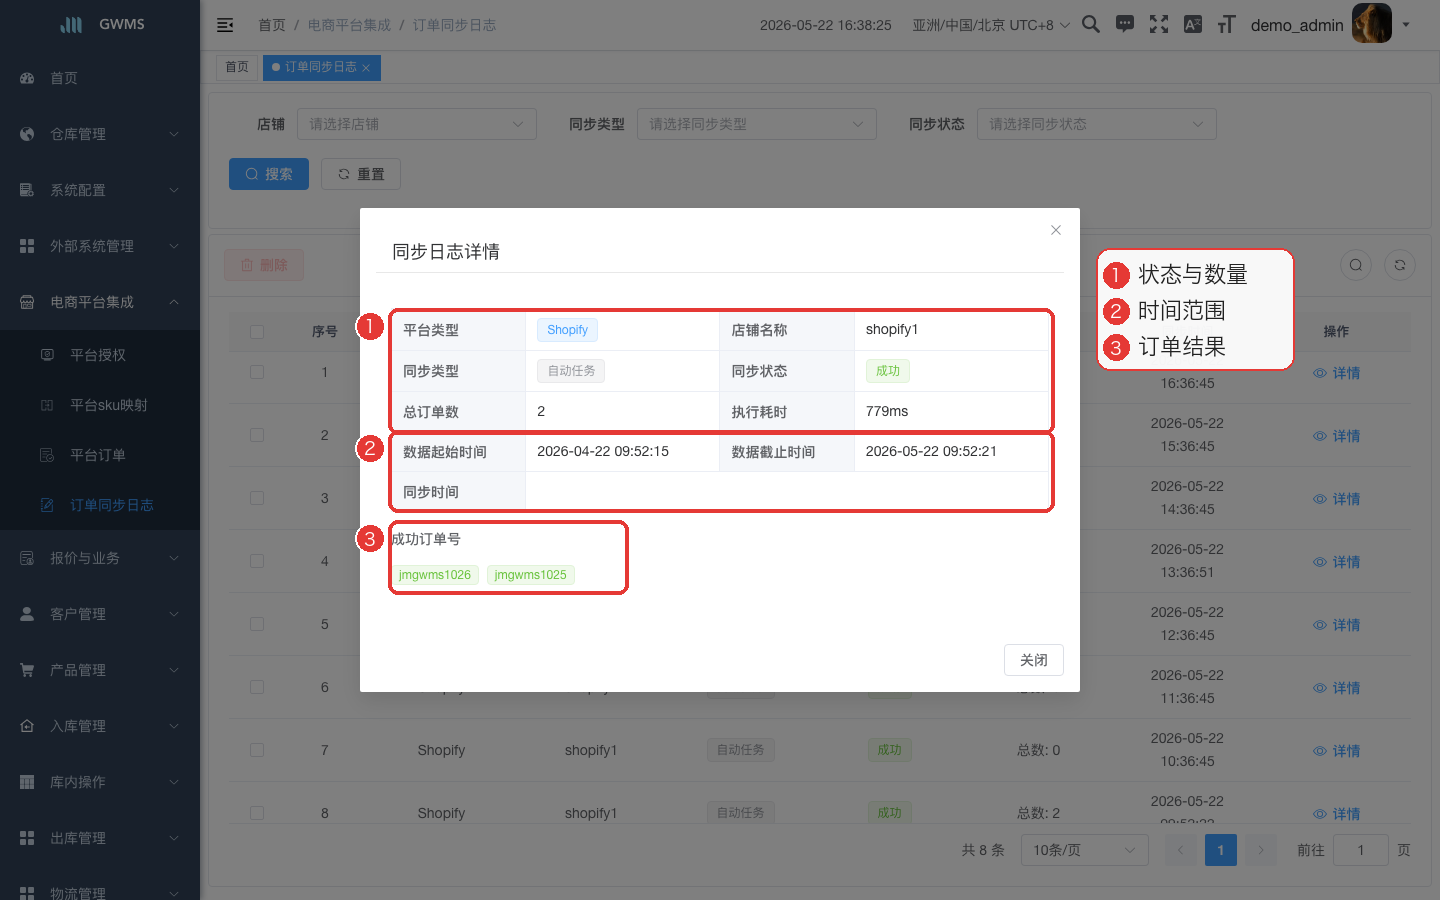Click the 前往 page number input
This screenshot has height=900, width=1440.
pyautogui.click(x=1361, y=850)
